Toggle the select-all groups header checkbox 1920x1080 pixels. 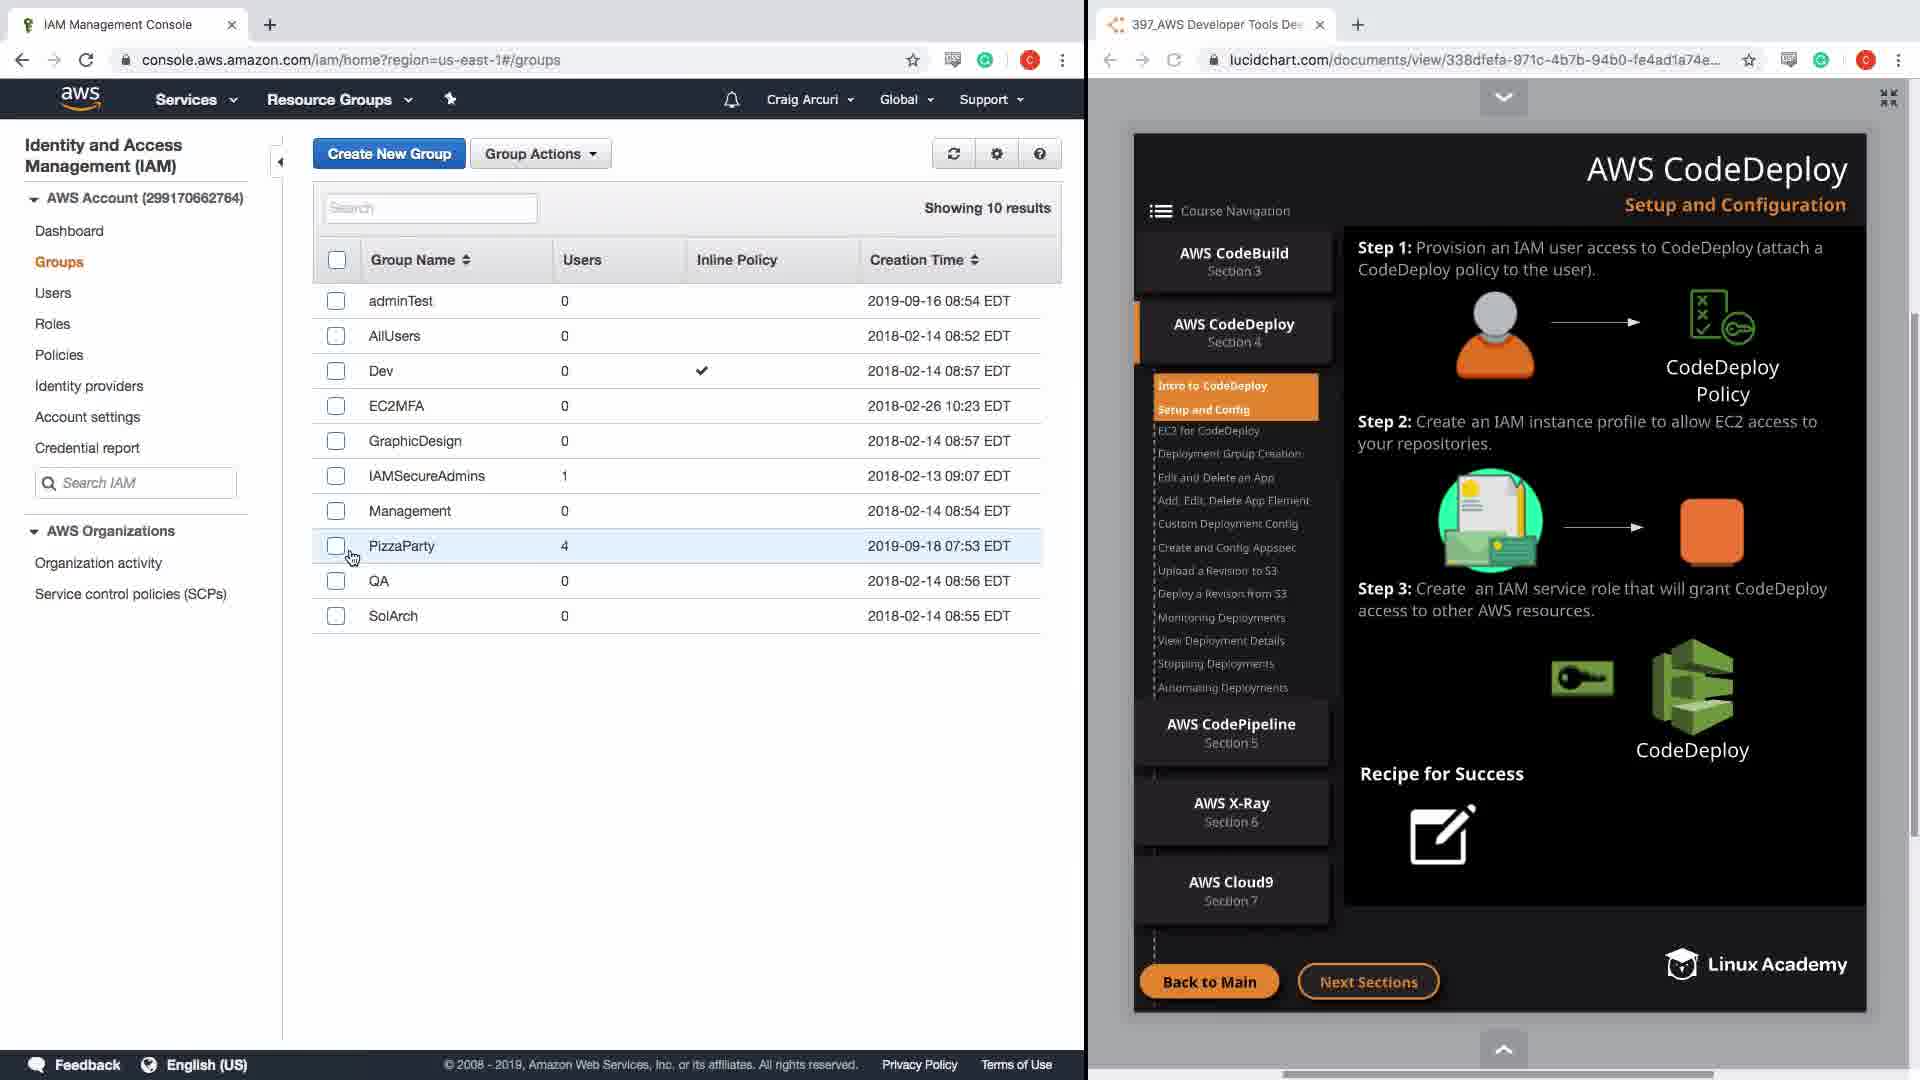pos(337,260)
